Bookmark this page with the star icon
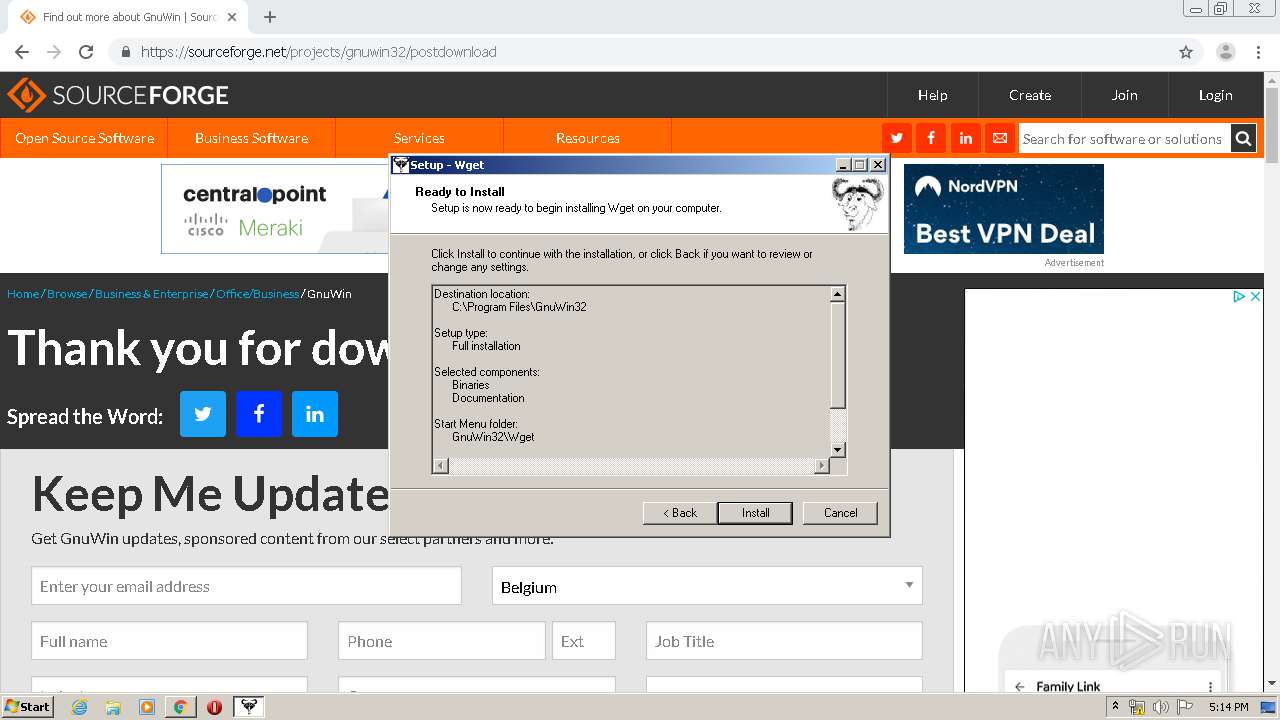Screen dimensions: 1280x720 1186,52
